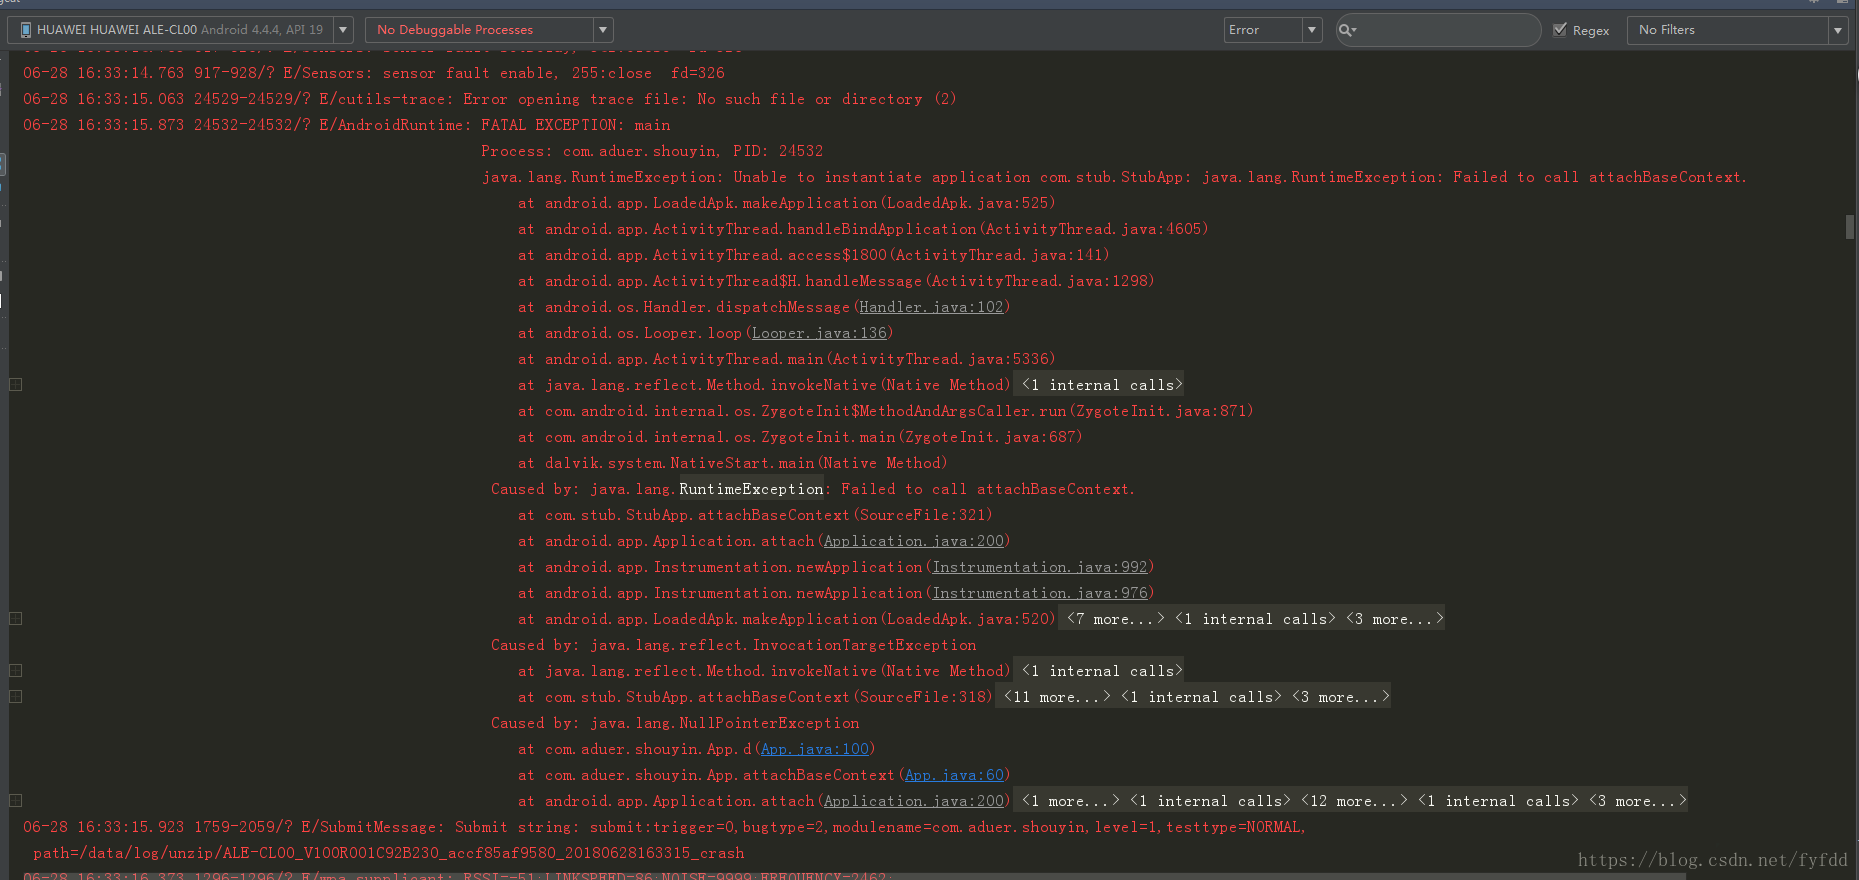Image resolution: width=1859 pixels, height=880 pixels.
Task: Expand <7 more...> fold on LoadedApk.java:520 line
Action: (x=1115, y=619)
